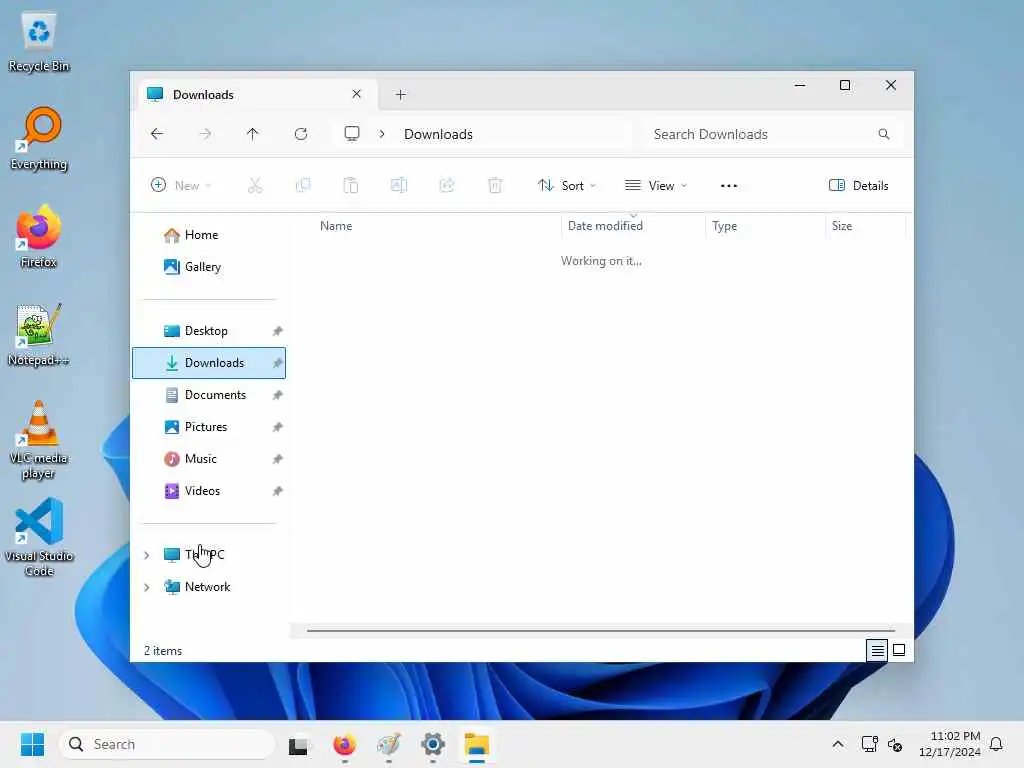Select the VLC media player desktop shortcut
This screenshot has width=1024, height=768.
39,440
